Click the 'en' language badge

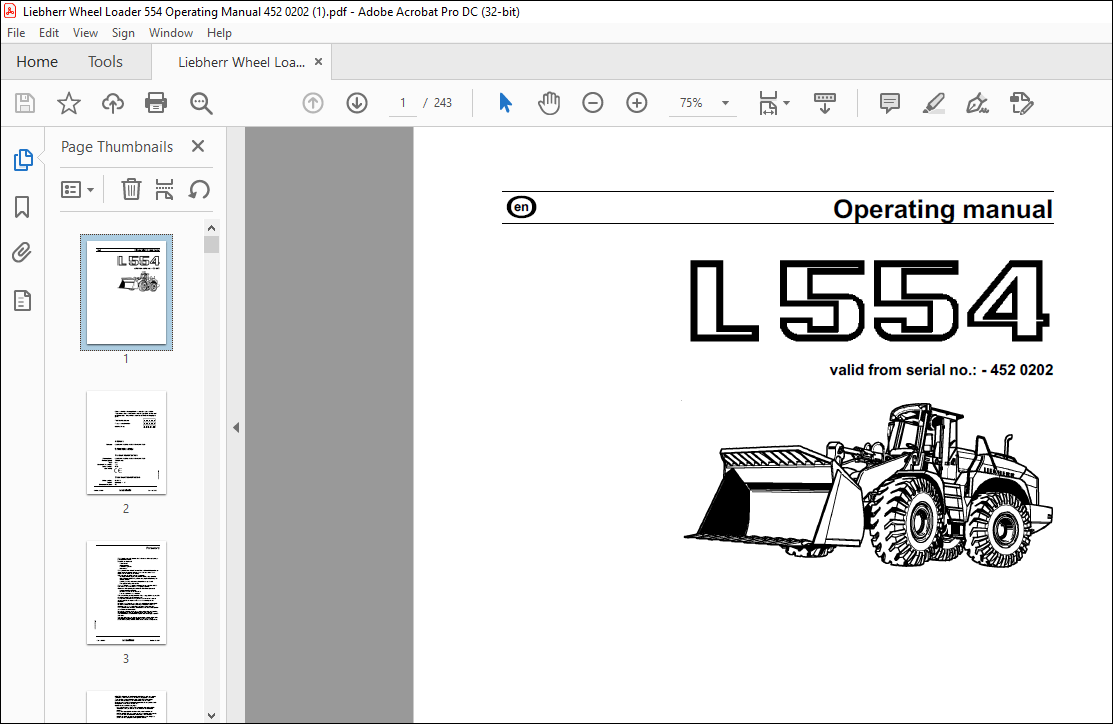click(x=522, y=207)
